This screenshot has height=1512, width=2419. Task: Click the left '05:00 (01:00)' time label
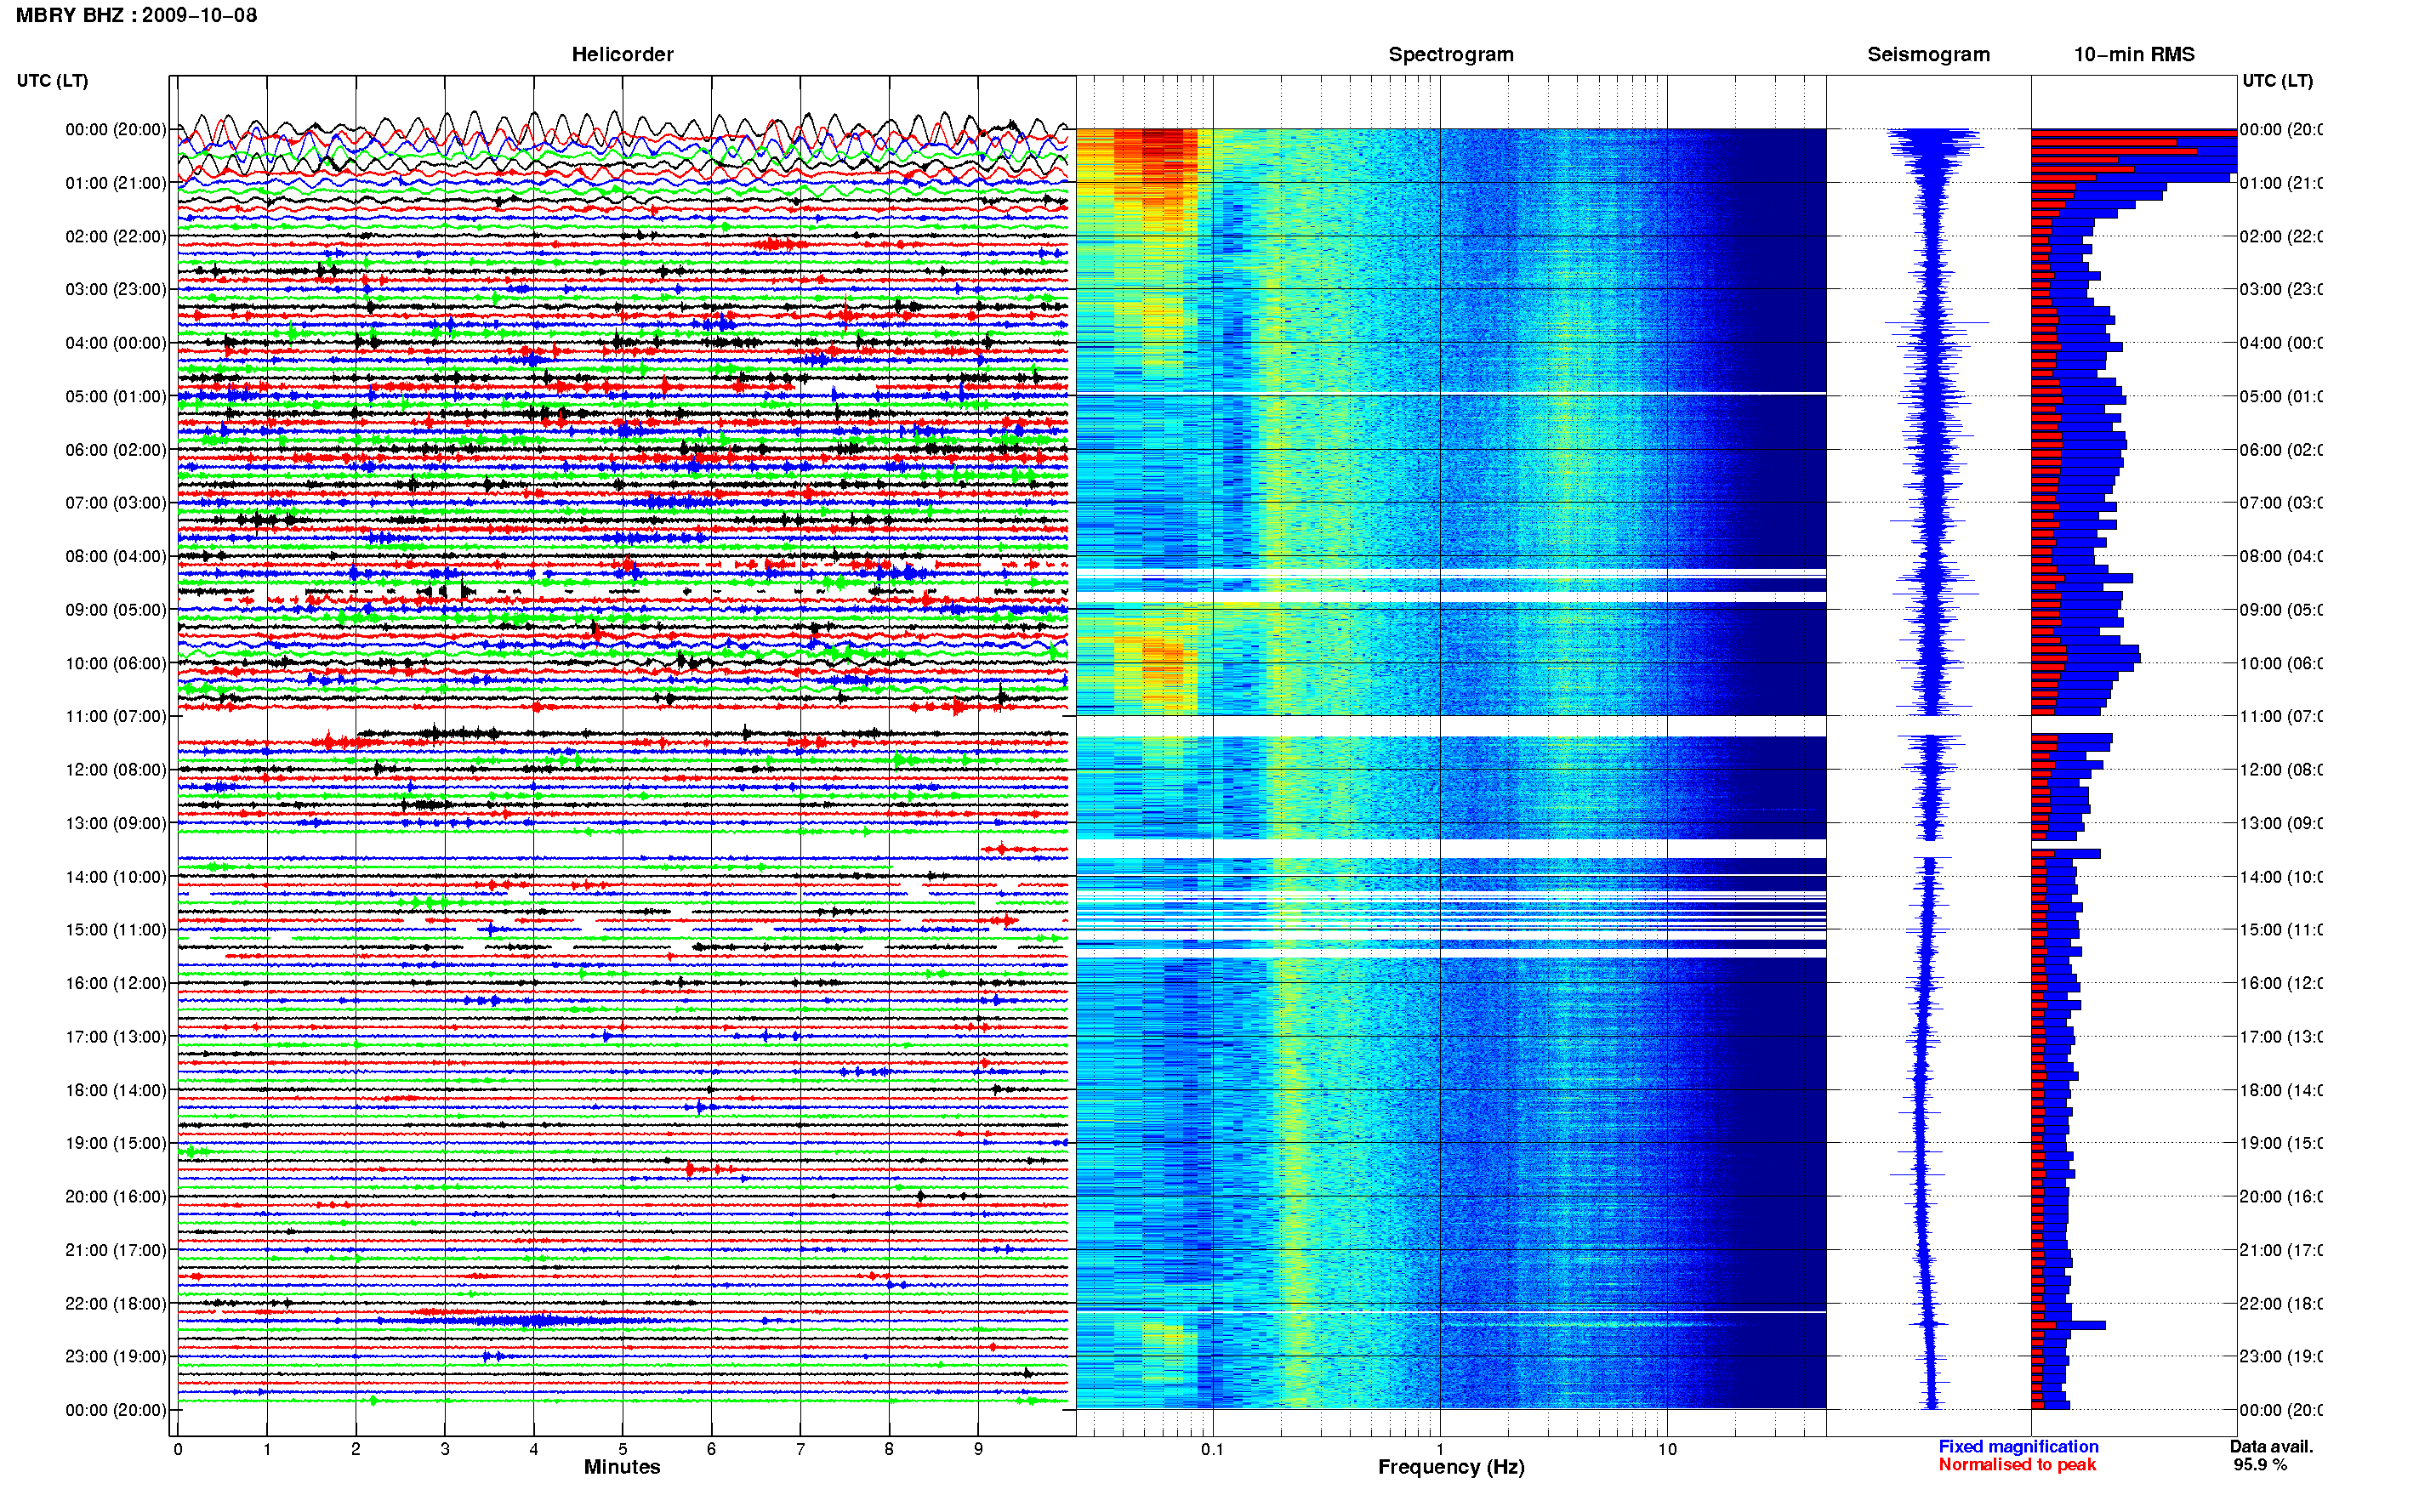116,396
